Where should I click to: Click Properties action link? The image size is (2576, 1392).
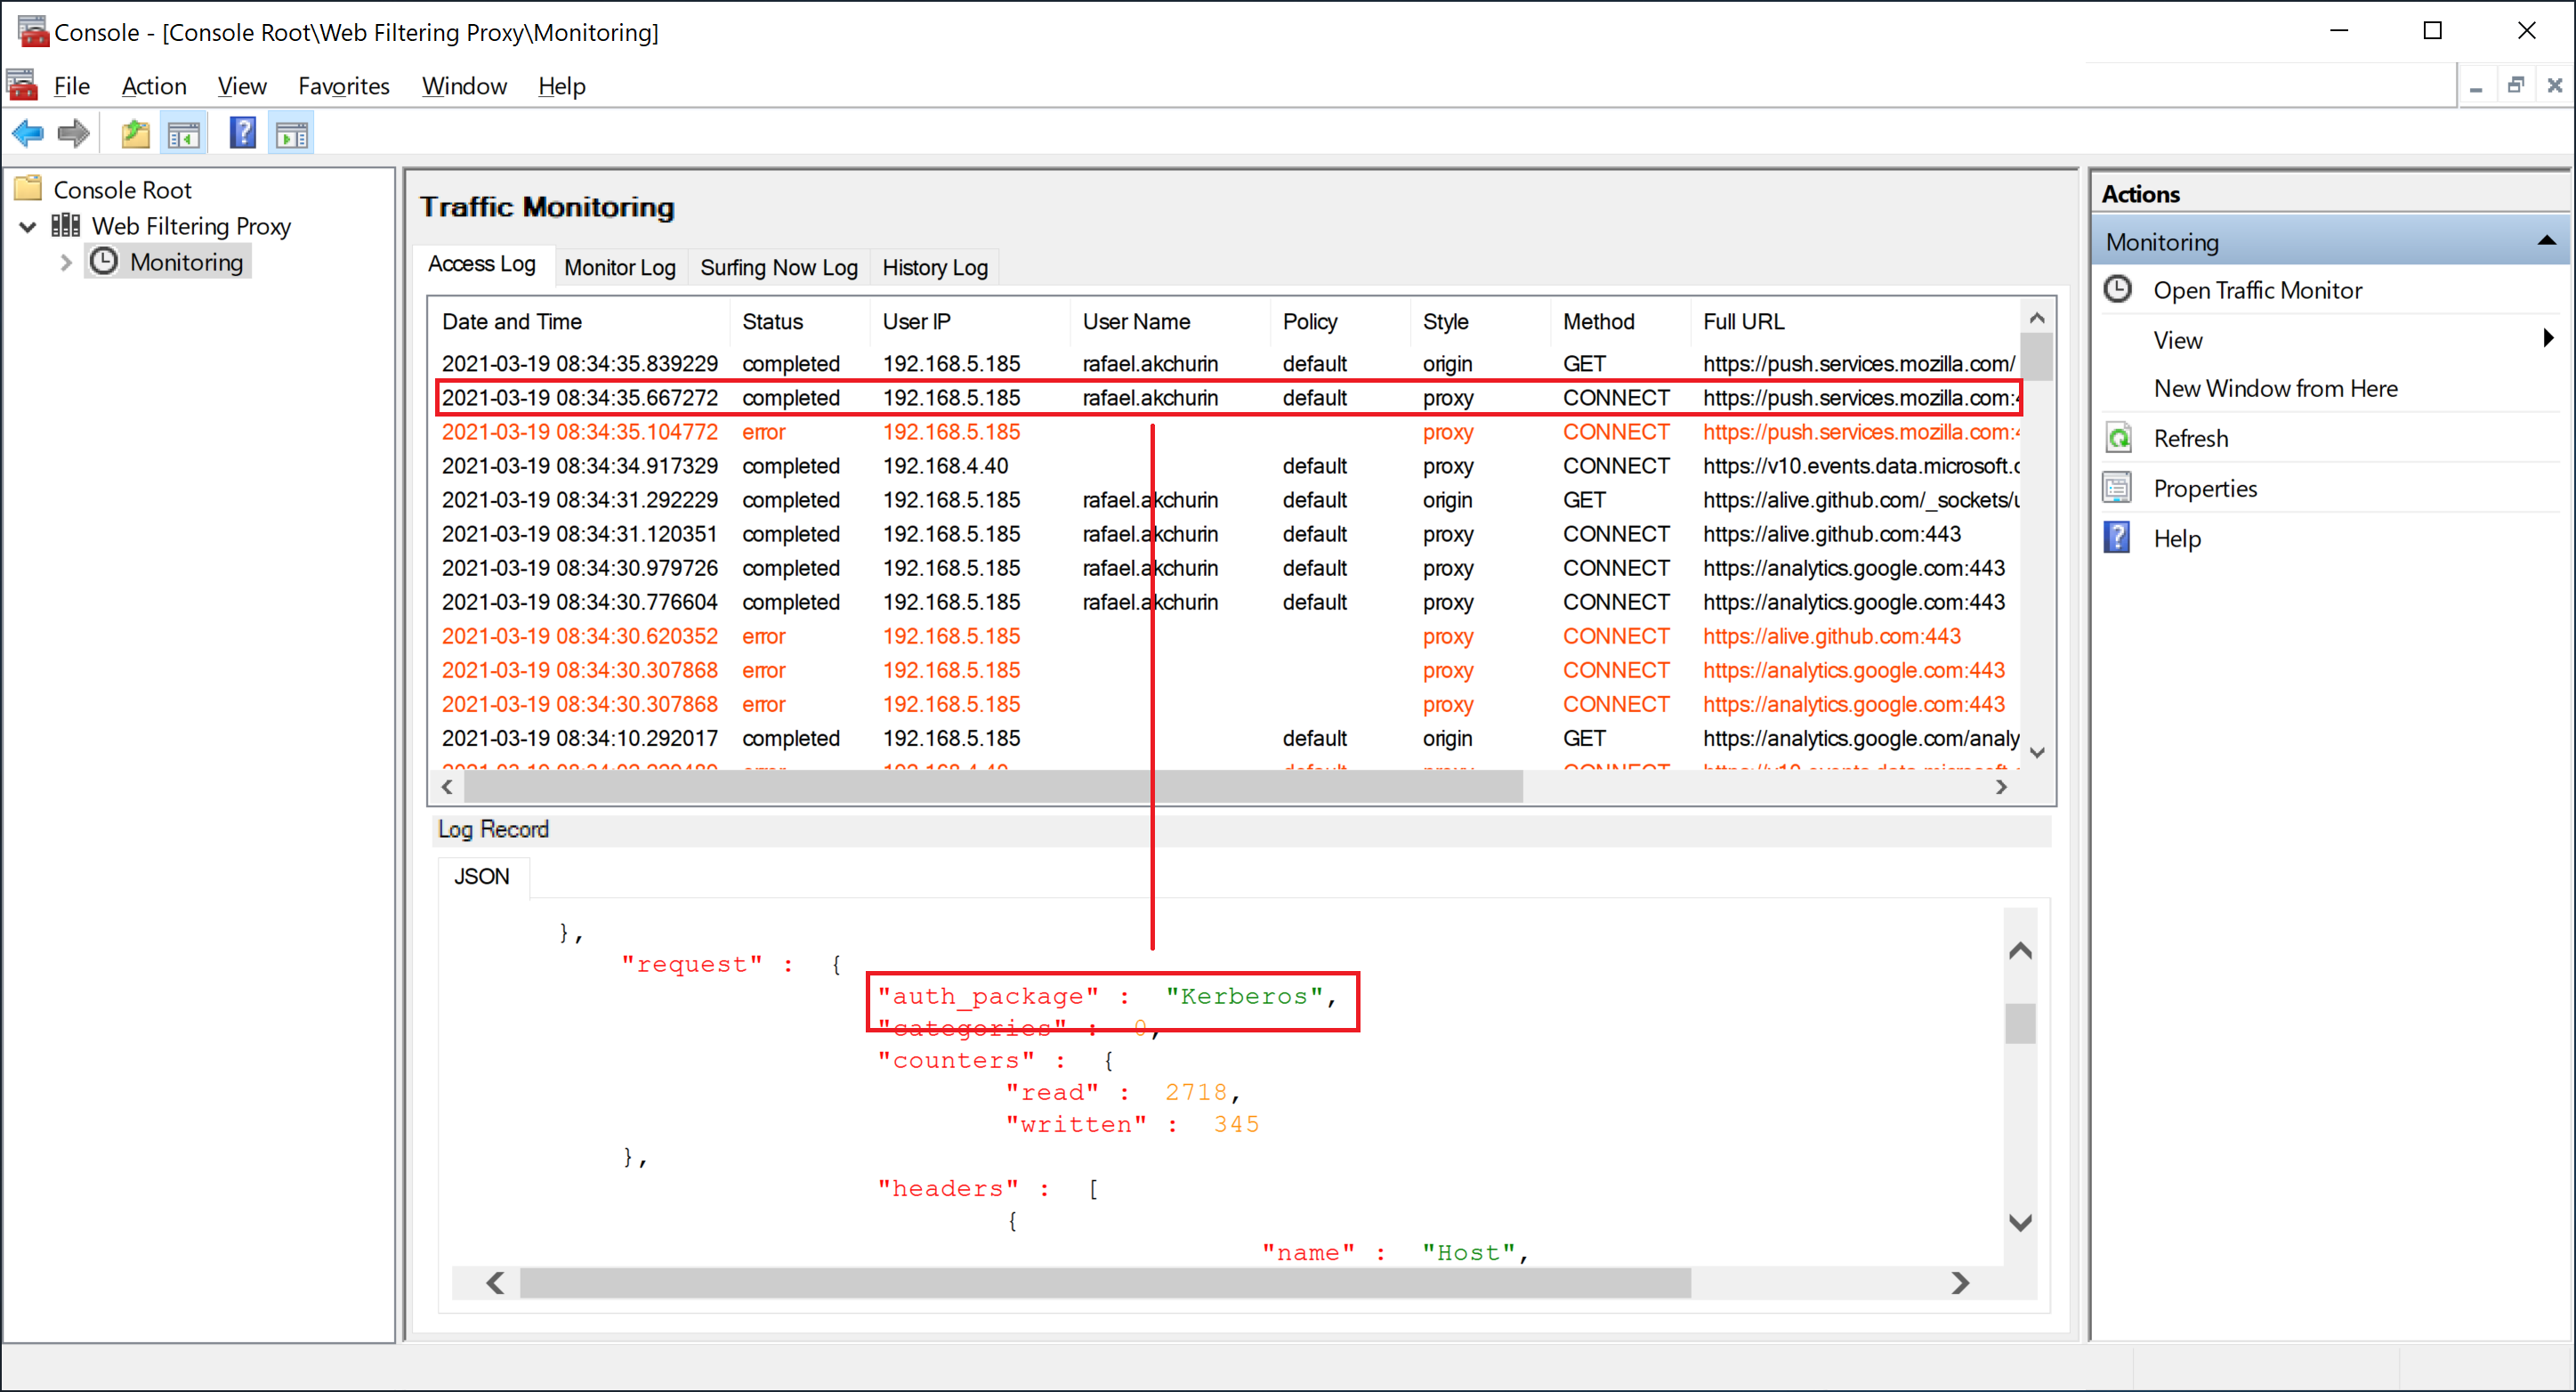click(x=2204, y=488)
